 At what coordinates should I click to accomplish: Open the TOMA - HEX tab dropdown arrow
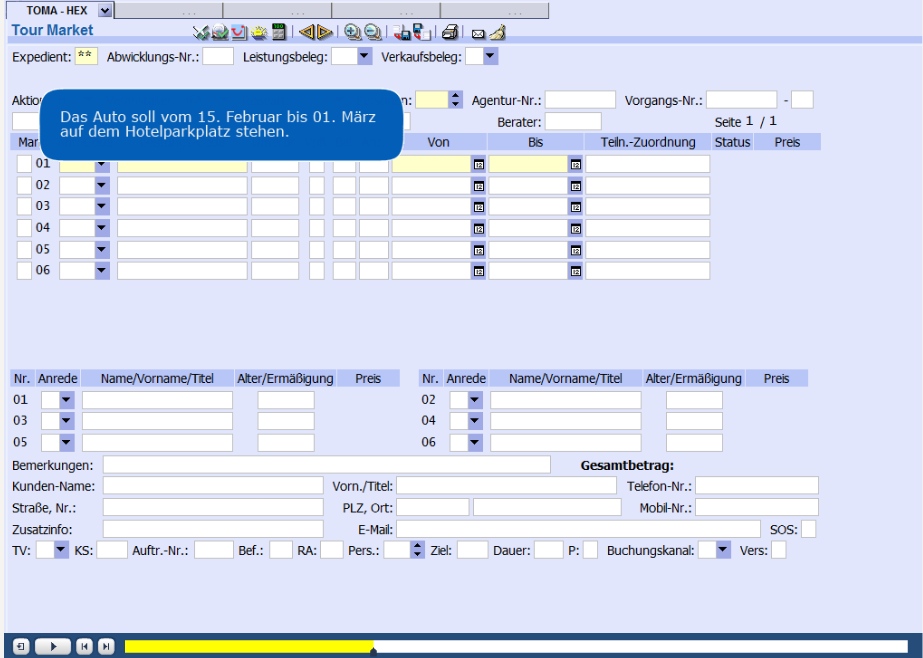105,11
